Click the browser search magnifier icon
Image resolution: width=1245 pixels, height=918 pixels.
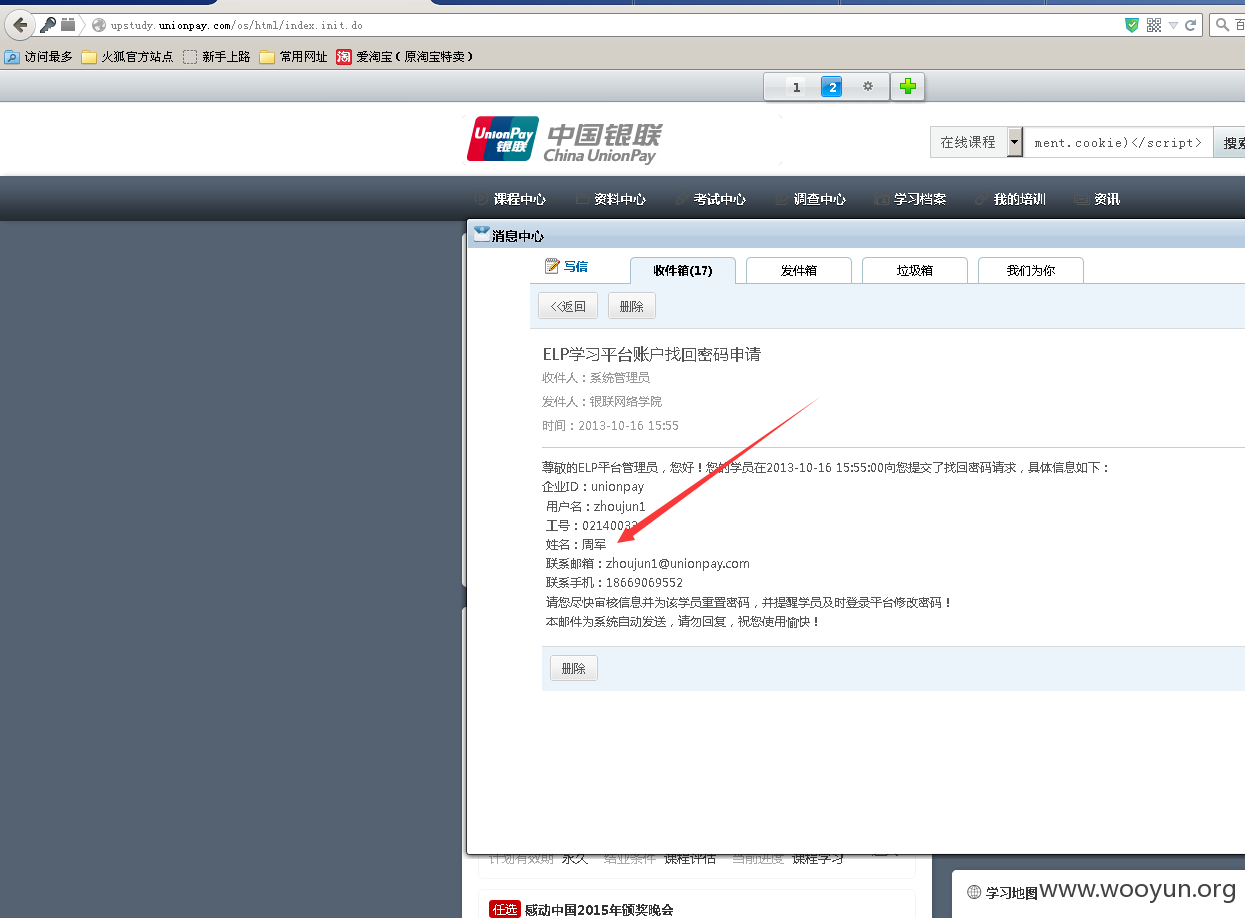point(1223,25)
